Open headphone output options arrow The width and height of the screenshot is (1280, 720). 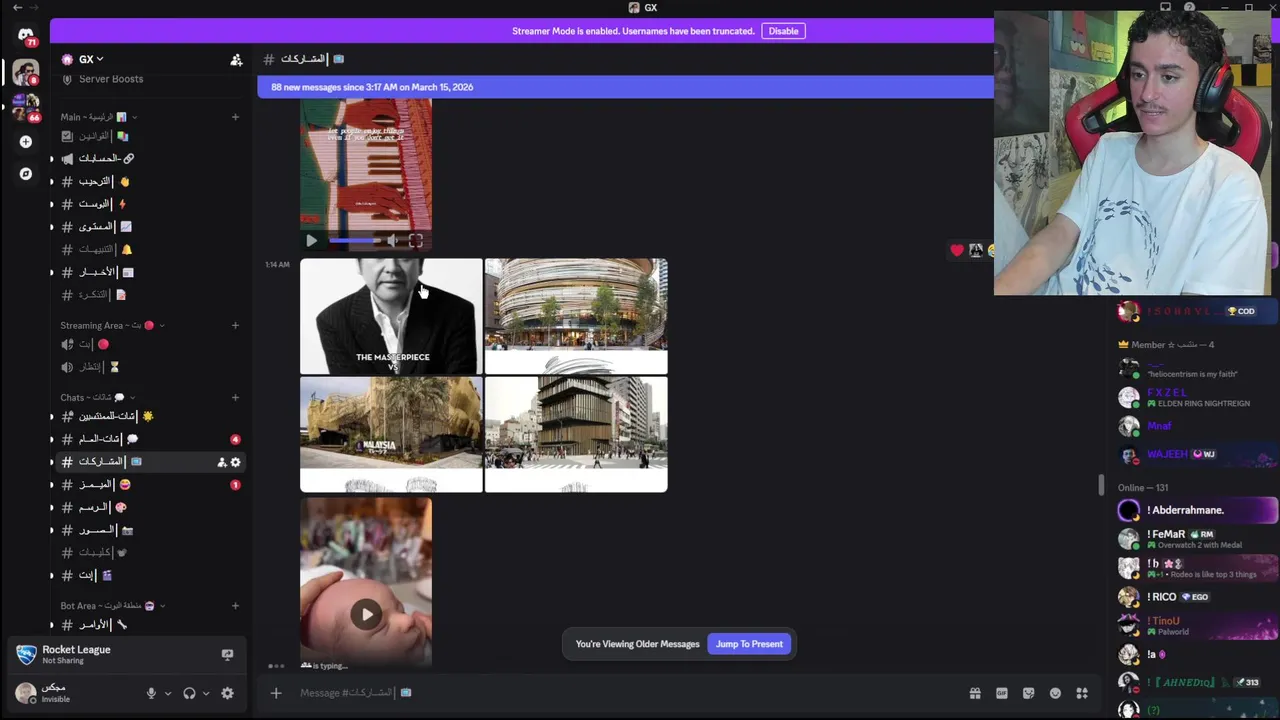tap(206, 693)
